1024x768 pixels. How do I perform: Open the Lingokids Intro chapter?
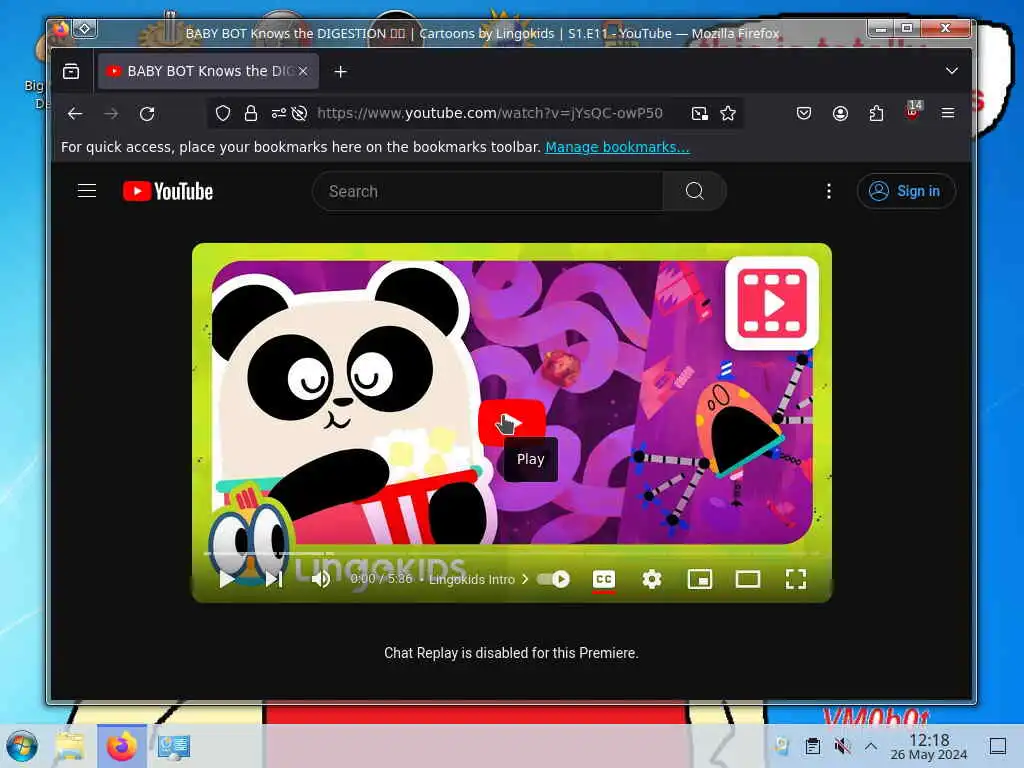pos(478,579)
